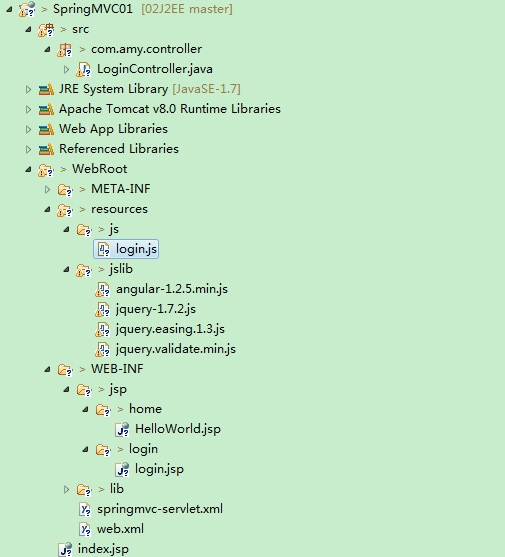
Task: Click the resources folder icon
Action: tap(65, 210)
